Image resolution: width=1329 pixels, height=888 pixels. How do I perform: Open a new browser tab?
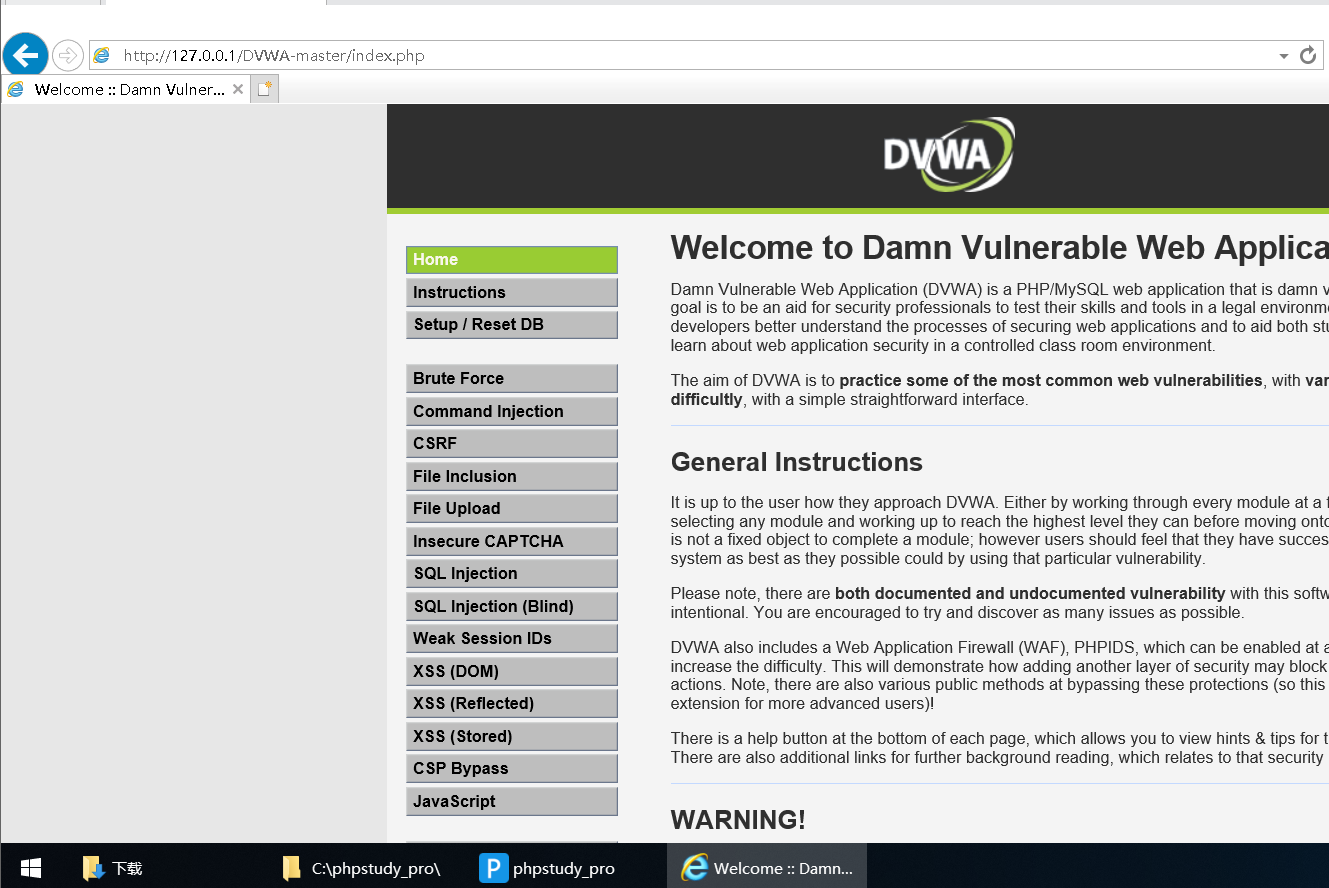(264, 89)
